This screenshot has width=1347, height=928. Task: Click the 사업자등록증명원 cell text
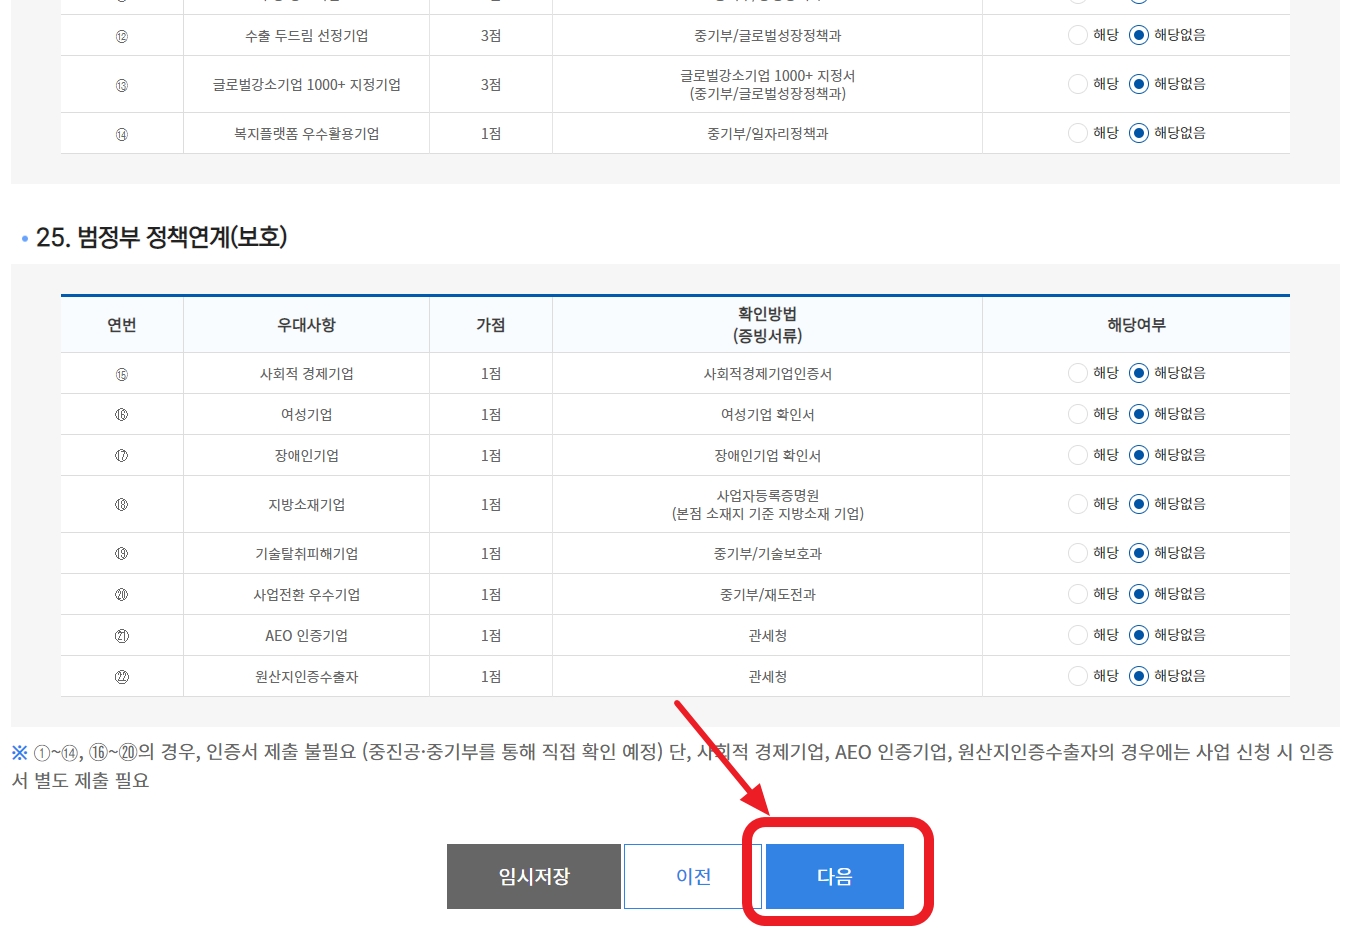click(767, 496)
